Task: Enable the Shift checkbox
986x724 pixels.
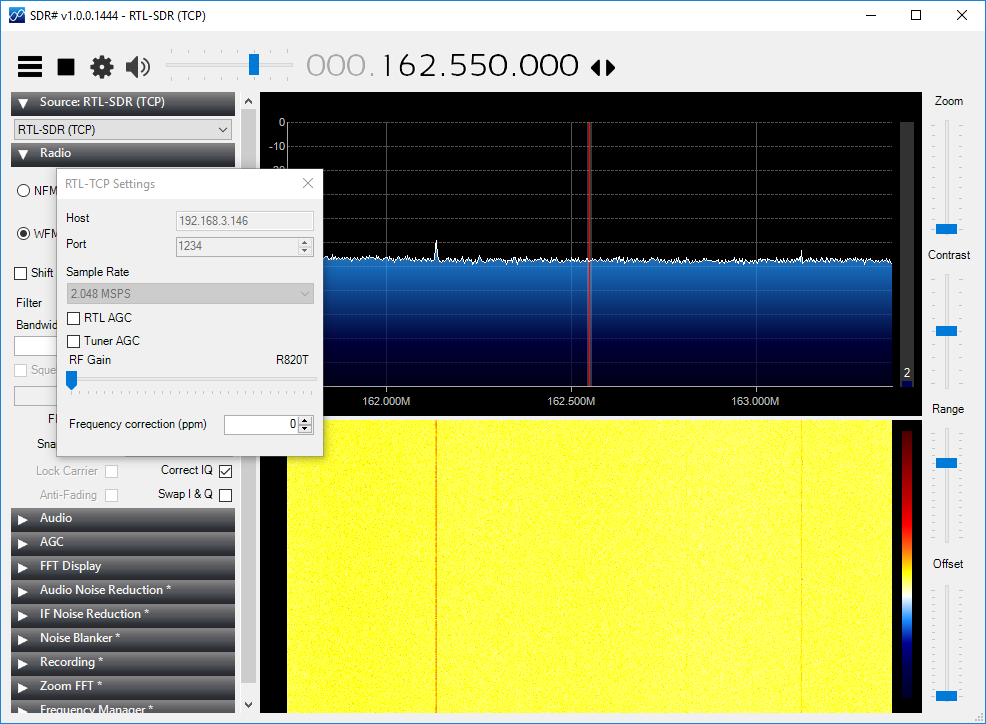Action: (21, 273)
